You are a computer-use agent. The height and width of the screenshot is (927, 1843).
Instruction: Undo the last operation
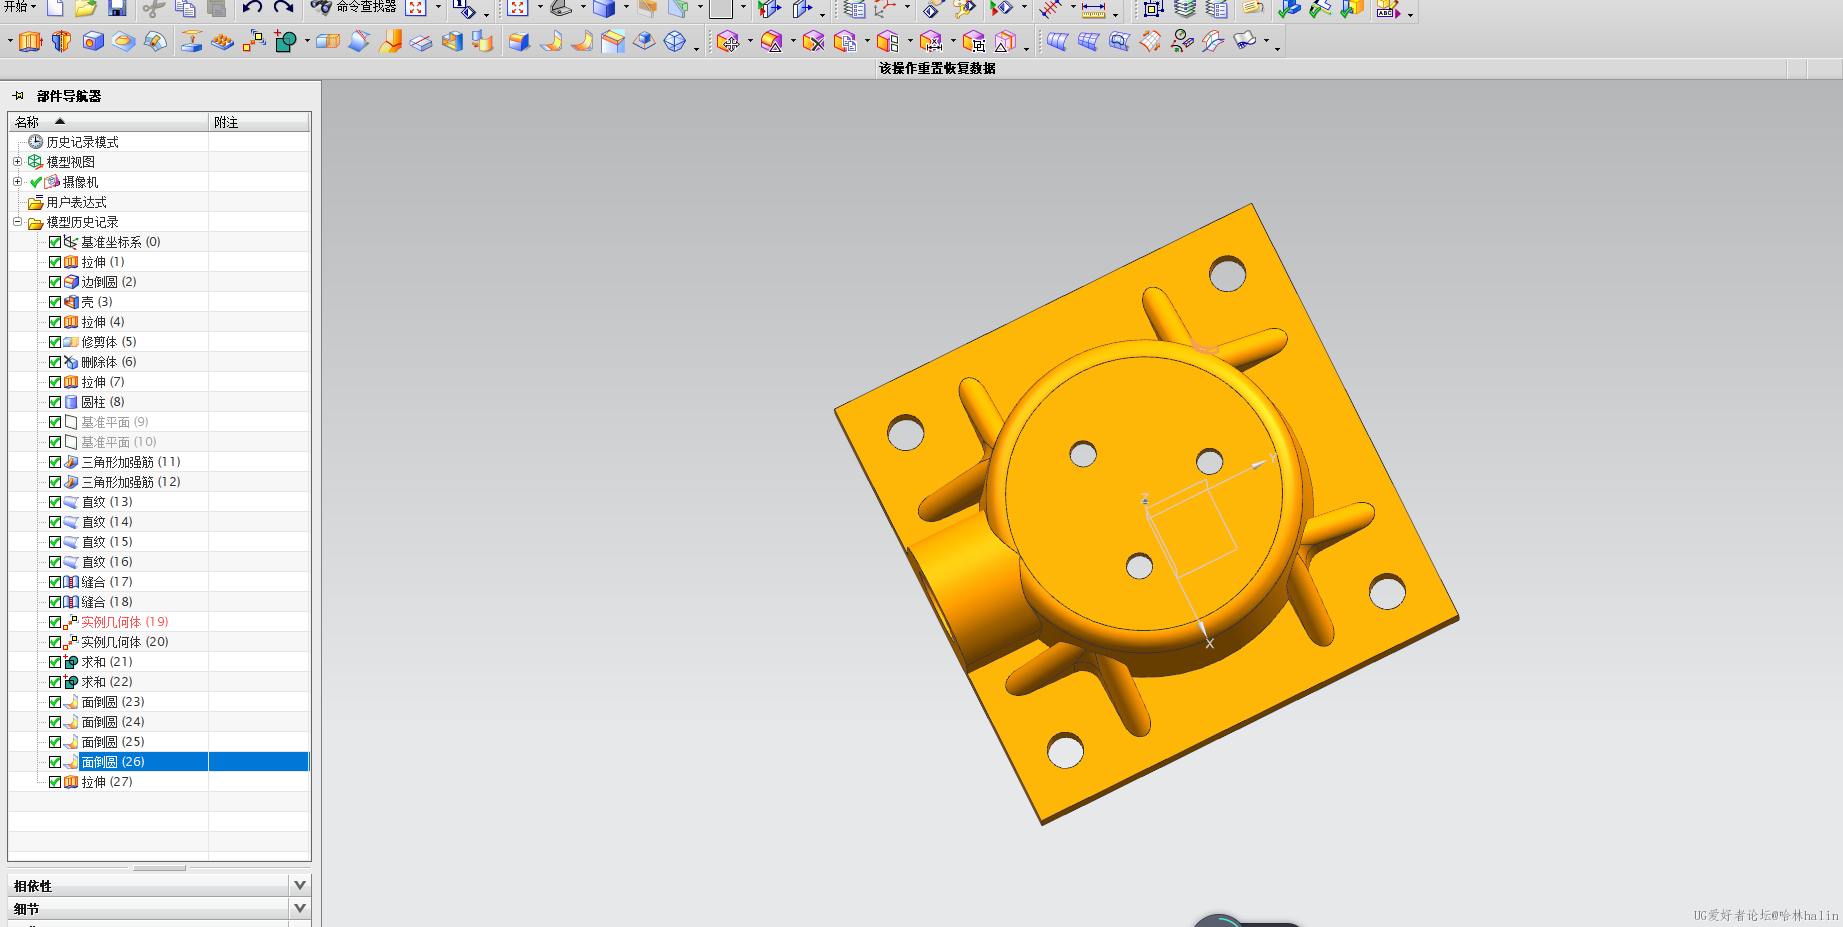point(252,8)
